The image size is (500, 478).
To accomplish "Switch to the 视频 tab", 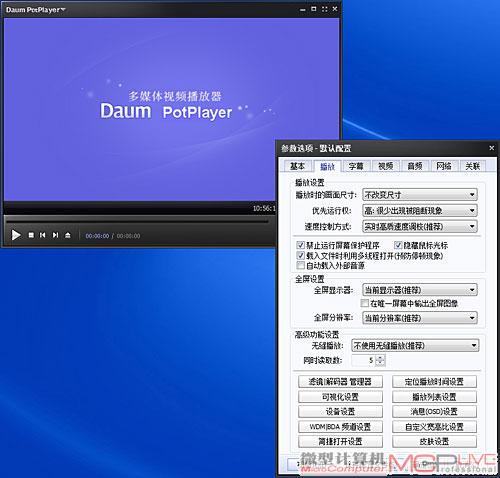I will (385, 166).
